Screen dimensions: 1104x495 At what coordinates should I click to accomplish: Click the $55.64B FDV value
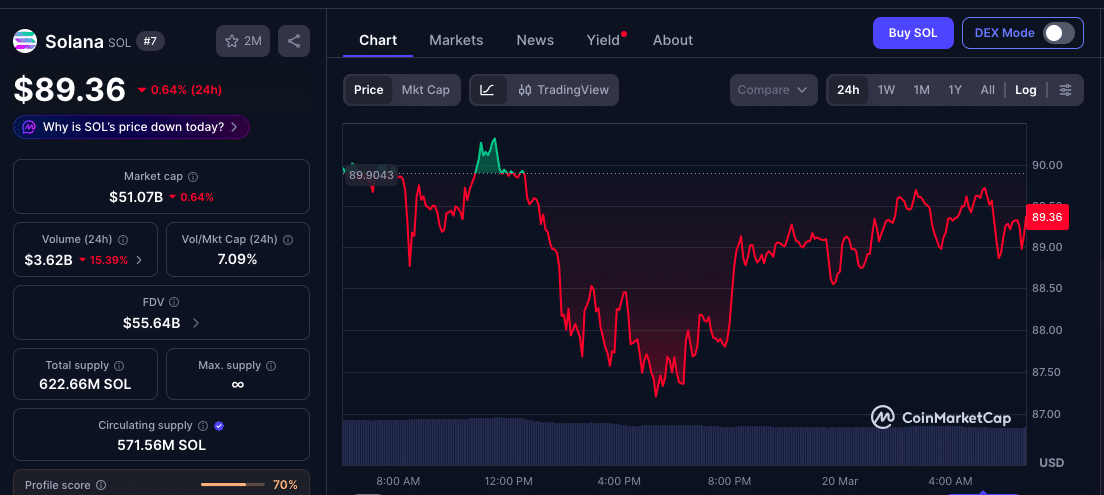pyautogui.click(x=151, y=323)
